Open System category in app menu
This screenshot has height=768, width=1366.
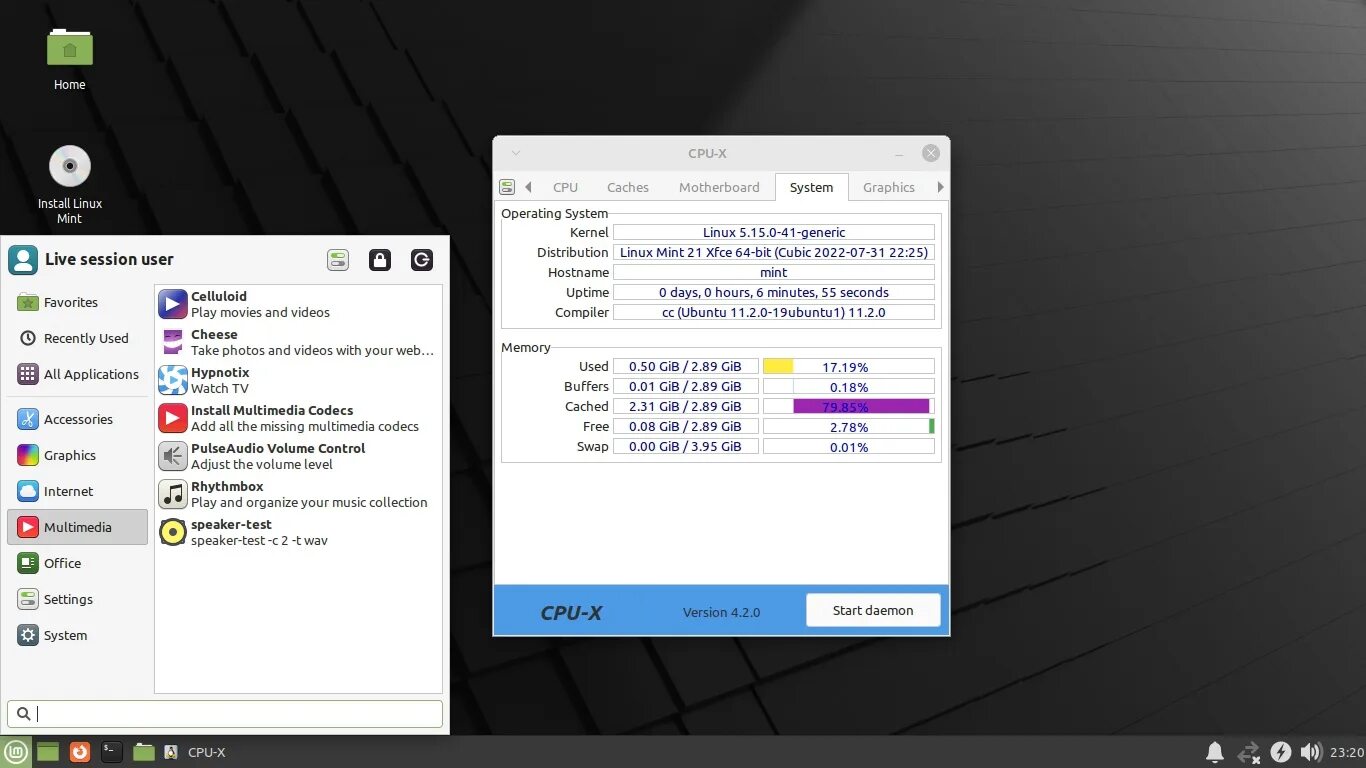click(78, 635)
